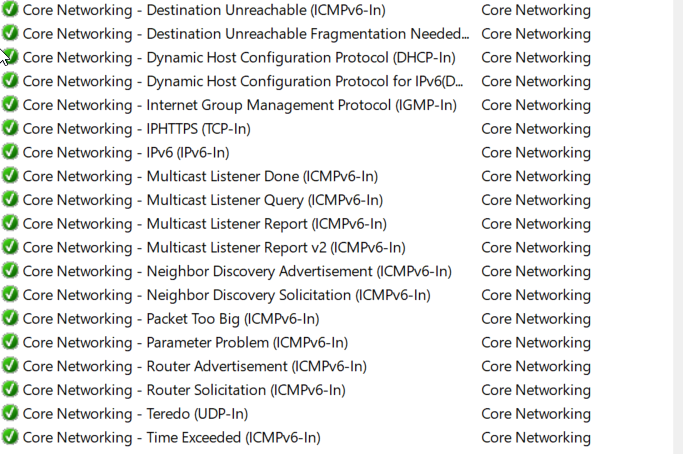
Task: Select the Destination Unreachable (ICMPv6-In) rule
Action: point(204,10)
